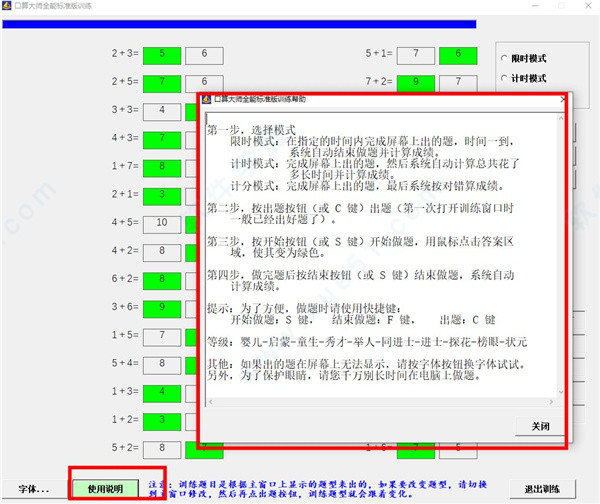600x504 pixels.
Task: Click horizontal scrollbar right arrow in help
Action: click(551, 402)
